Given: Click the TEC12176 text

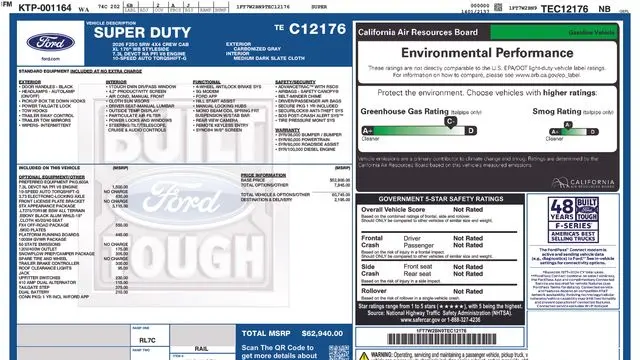Looking at the screenshot, I should (564, 9).
